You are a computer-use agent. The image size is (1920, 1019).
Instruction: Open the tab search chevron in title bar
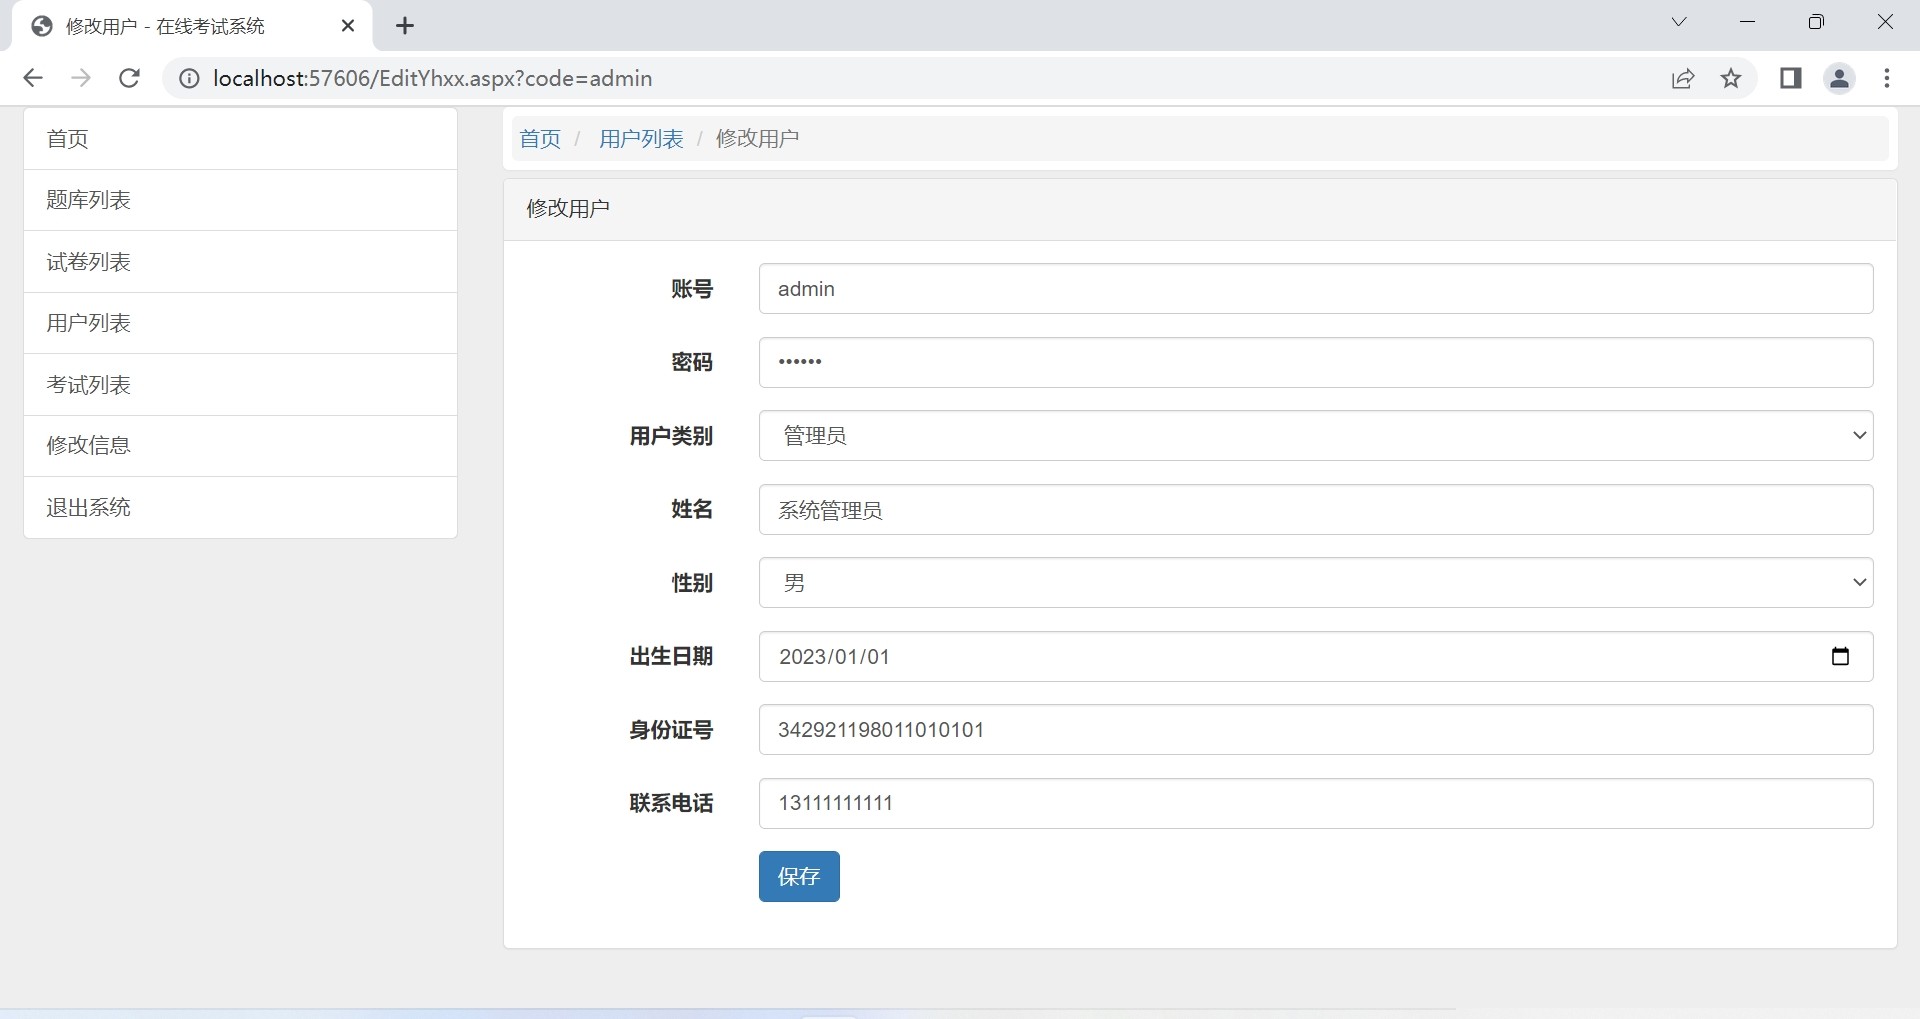pos(1679,22)
